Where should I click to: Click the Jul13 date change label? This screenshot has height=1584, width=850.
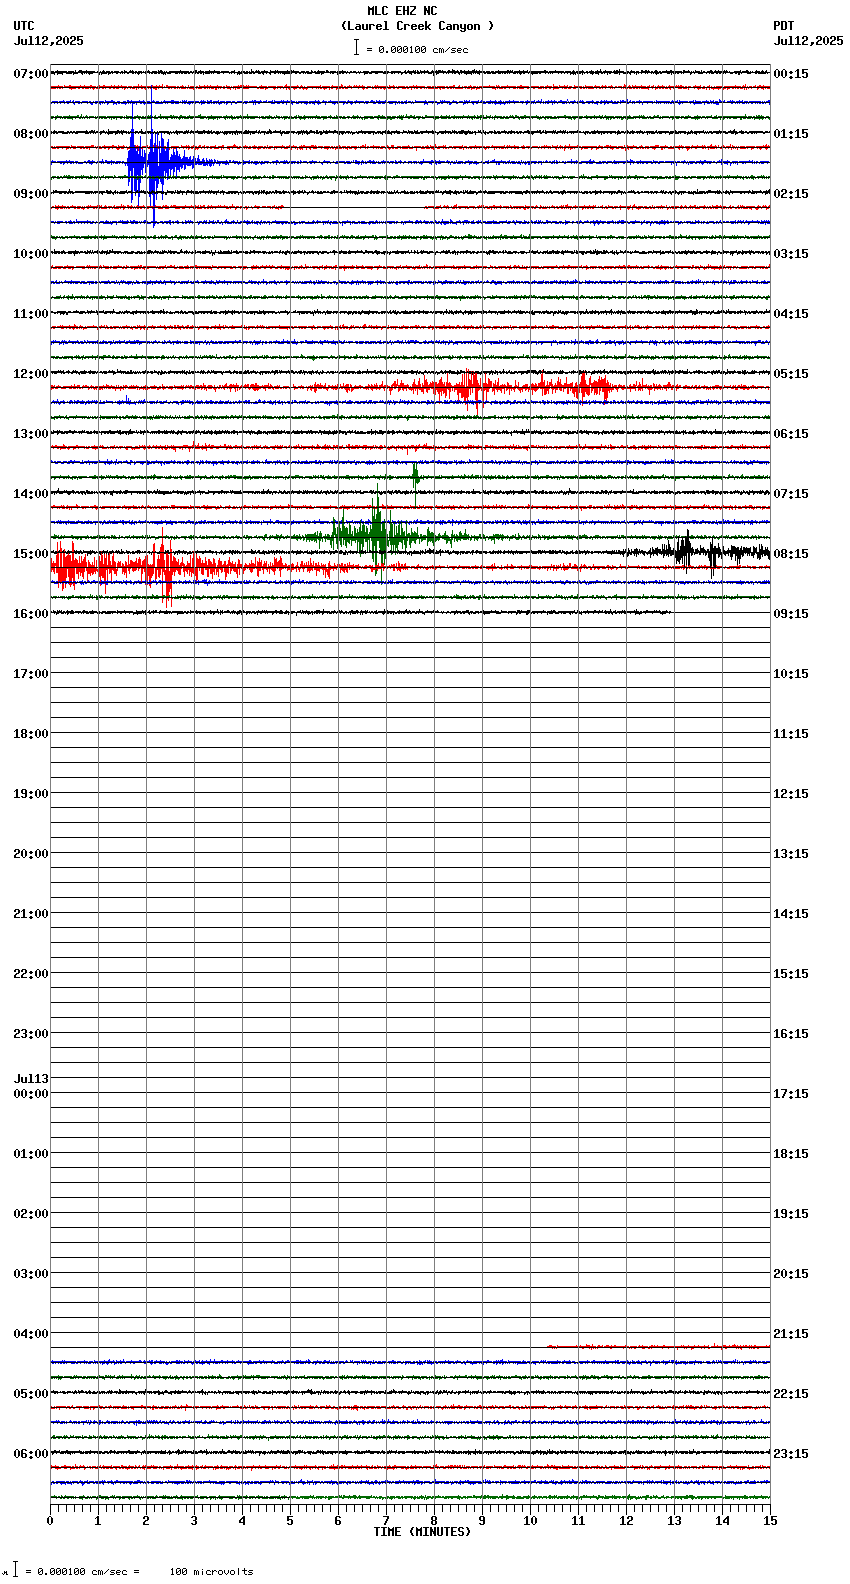tap(31, 1079)
